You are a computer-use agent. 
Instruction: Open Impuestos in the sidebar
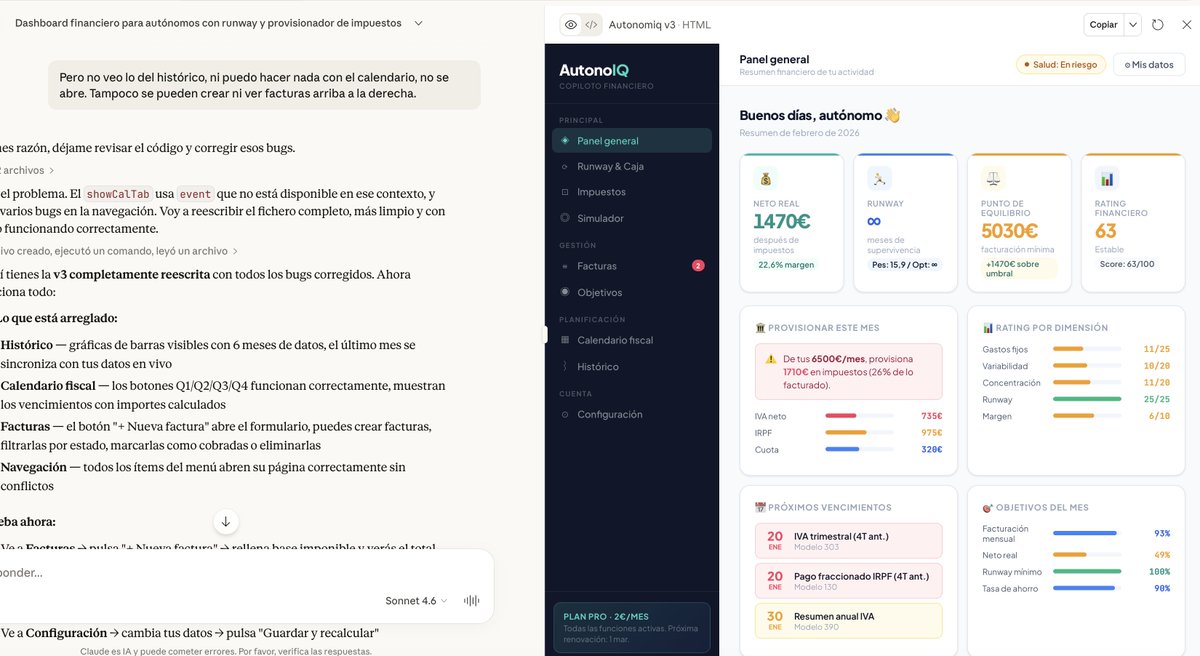632,192
